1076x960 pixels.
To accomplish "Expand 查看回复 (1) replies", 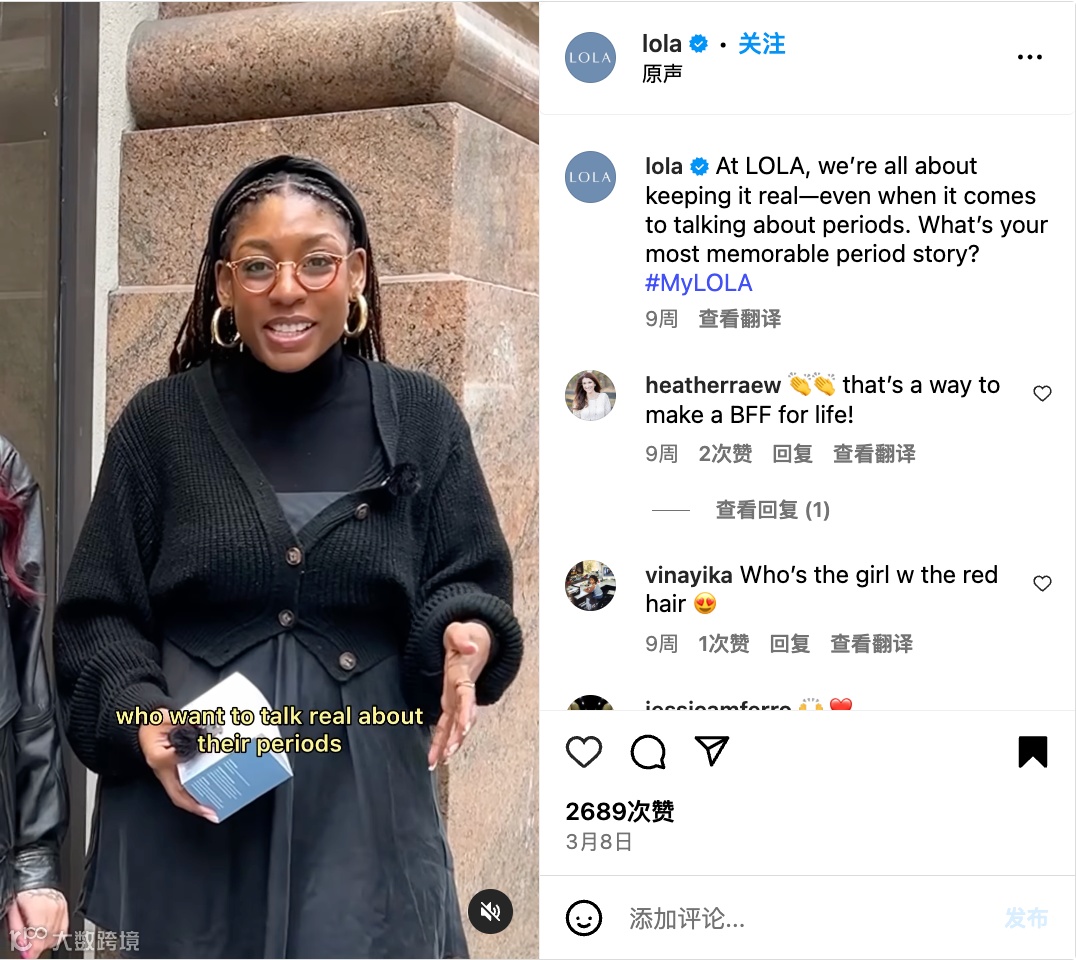I will (x=773, y=510).
